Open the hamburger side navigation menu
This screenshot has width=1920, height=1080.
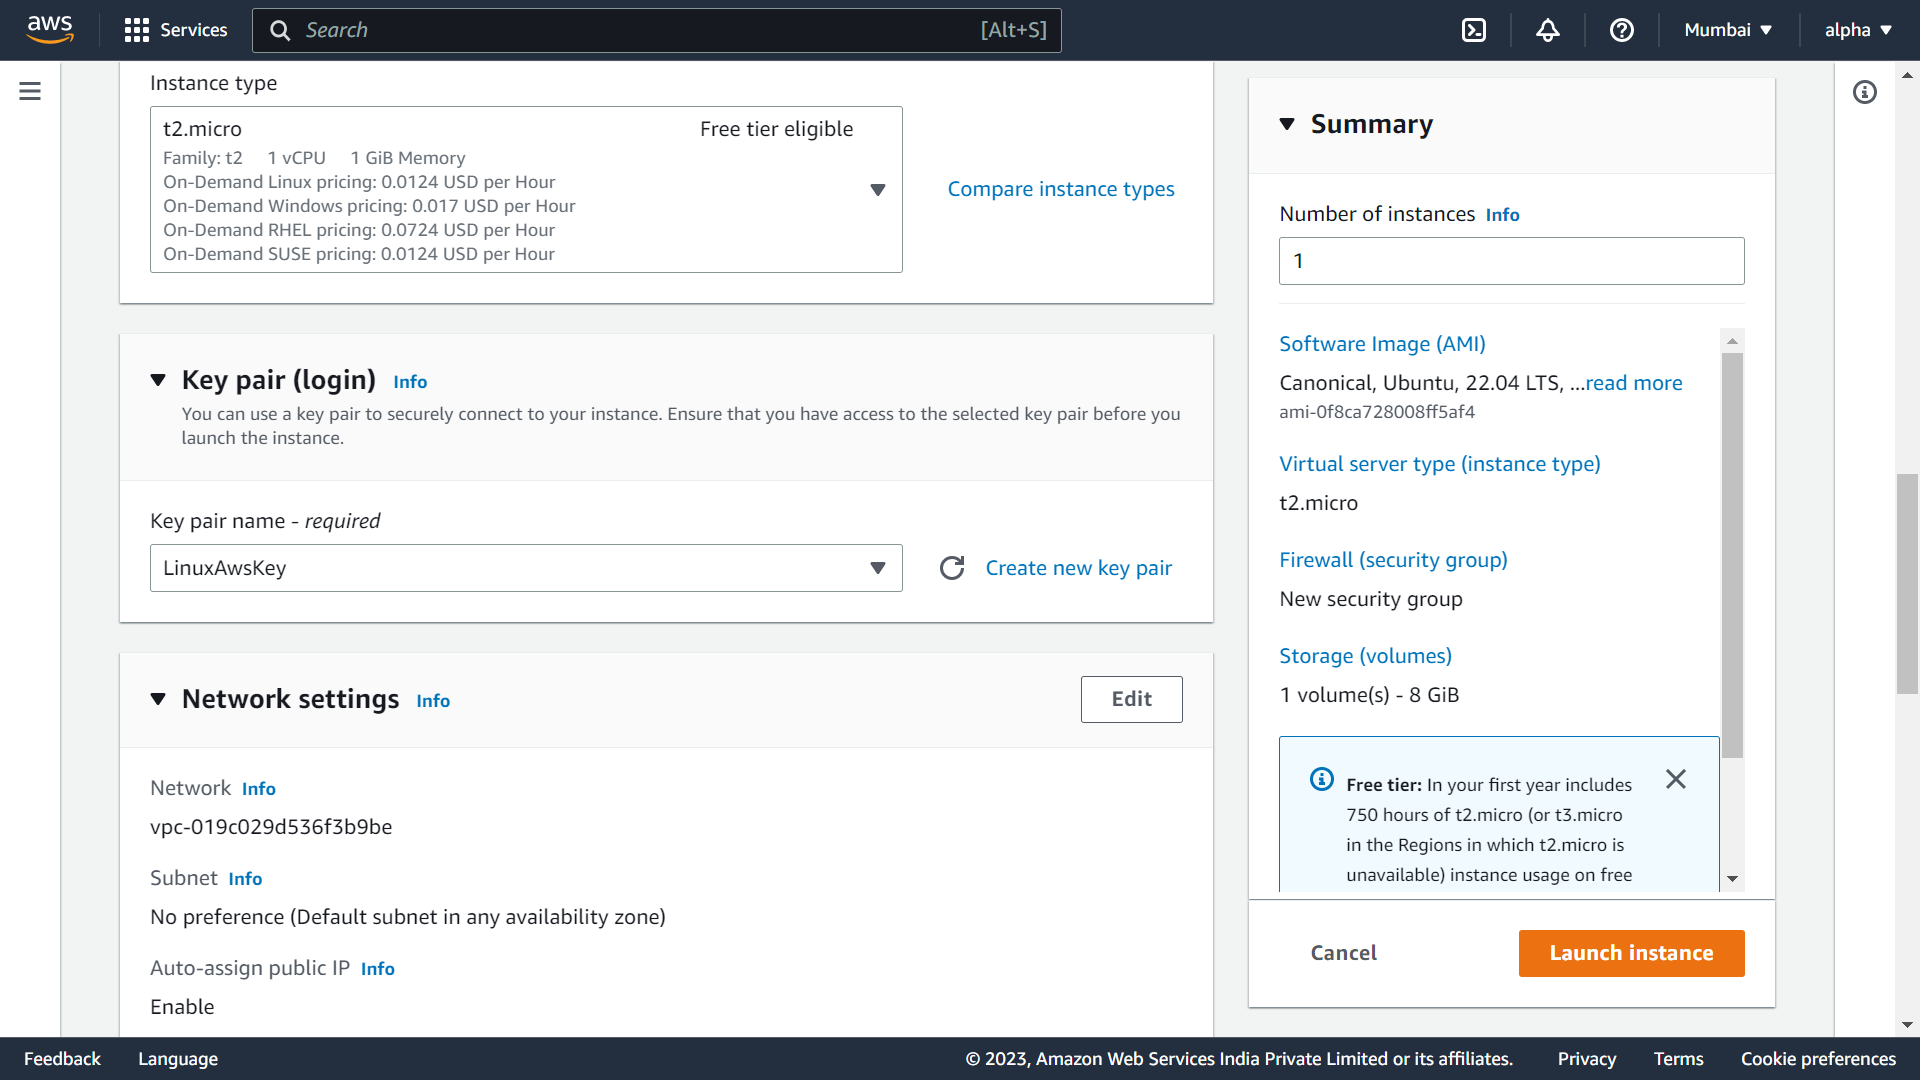pos(30,92)
